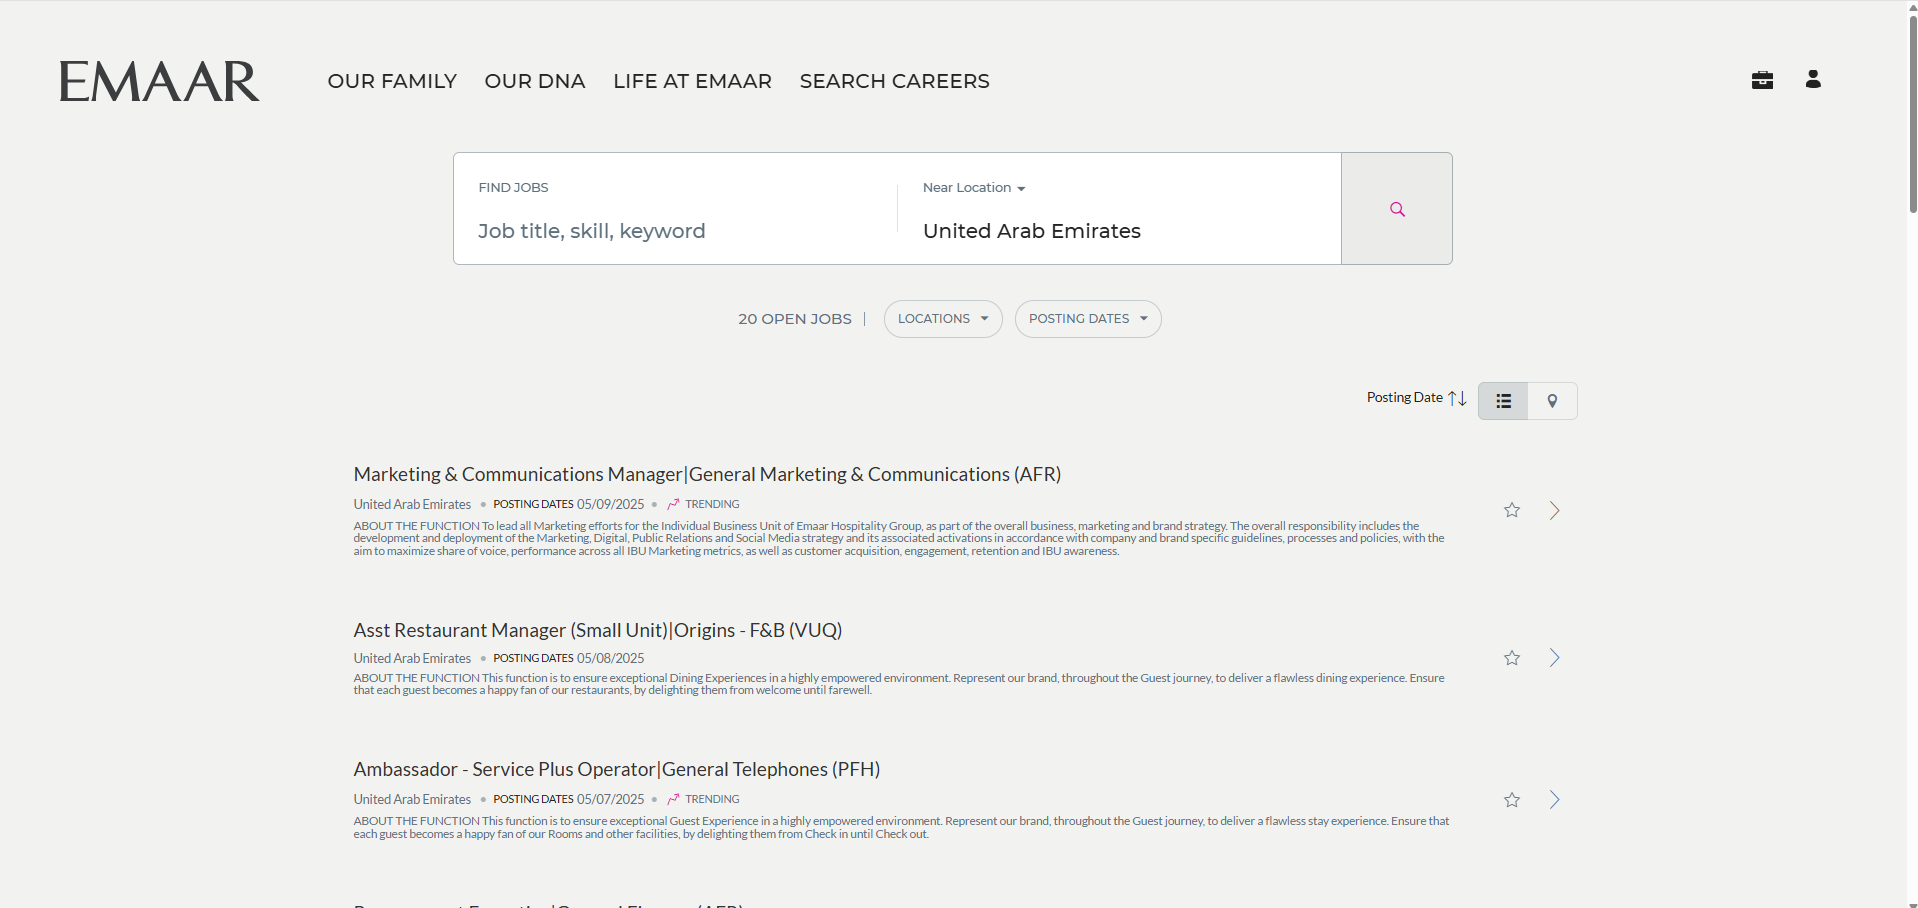1918x908 pixels.
Task: Switch to map pin view icon
Action: click(1552, 401)
